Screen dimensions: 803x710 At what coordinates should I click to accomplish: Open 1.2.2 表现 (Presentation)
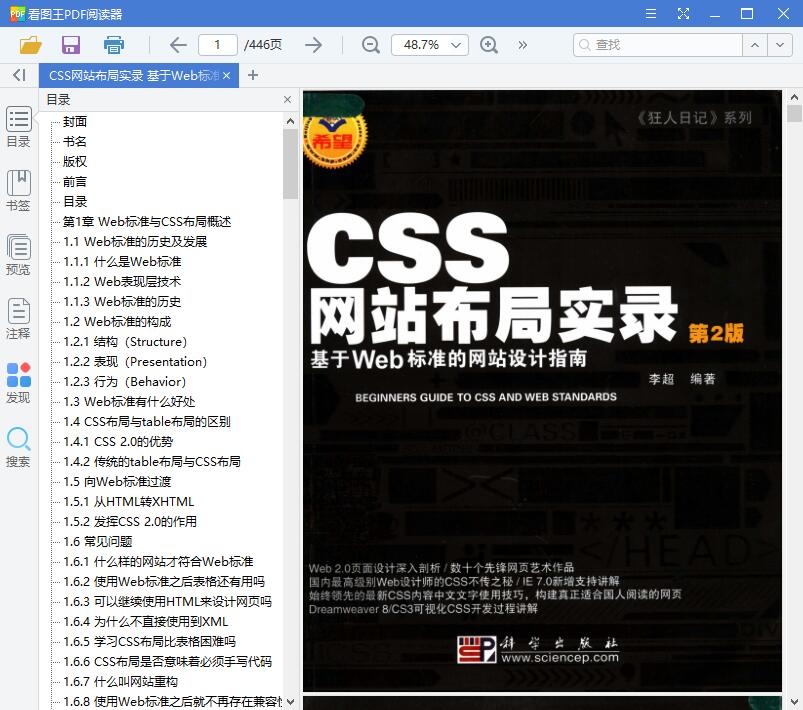[135, 361]
